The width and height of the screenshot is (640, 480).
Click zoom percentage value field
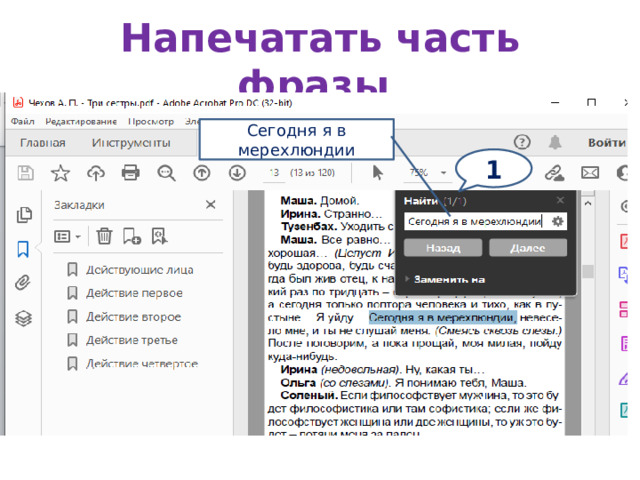[x=418, y=173]
